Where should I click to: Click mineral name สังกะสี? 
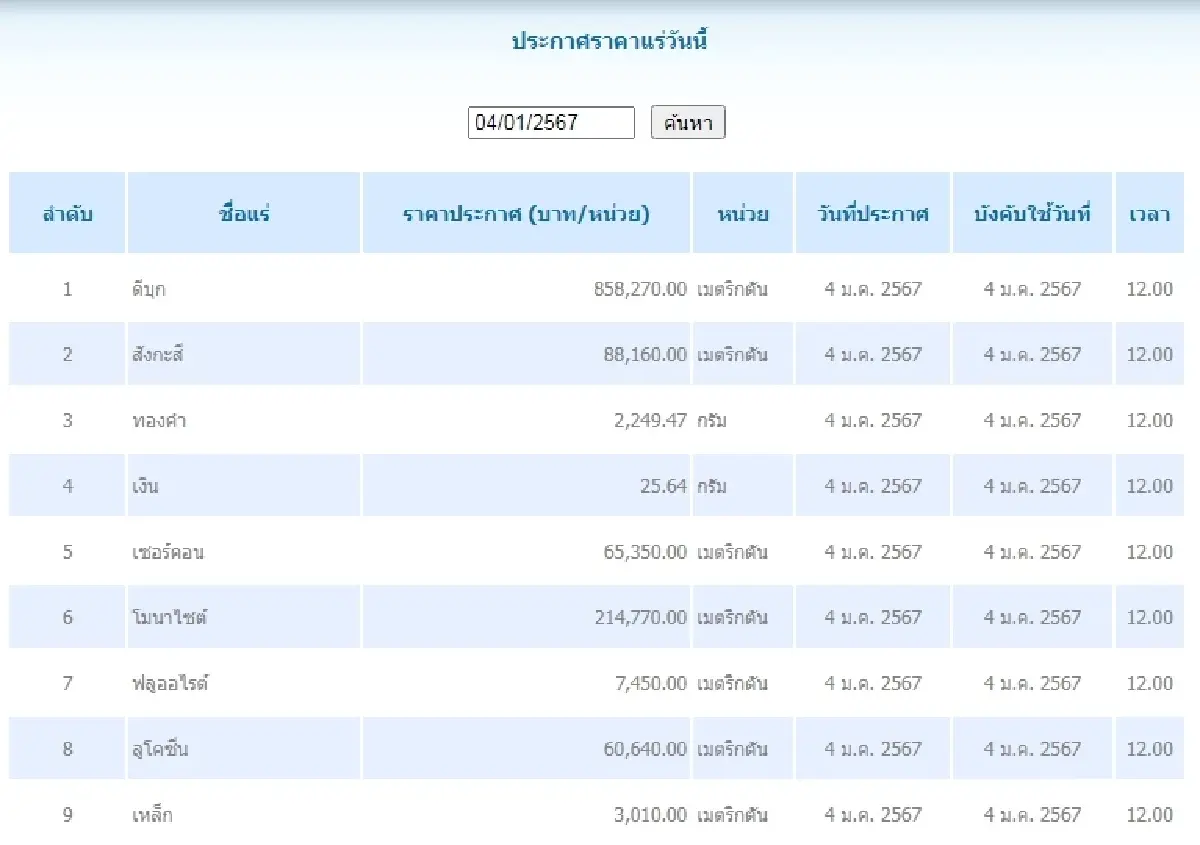(x=158, y=354)
